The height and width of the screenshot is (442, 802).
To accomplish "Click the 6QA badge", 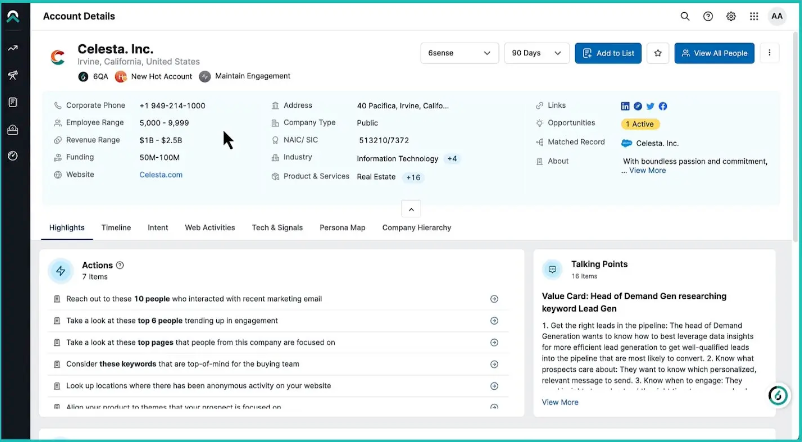I will (x=91, y=77).
